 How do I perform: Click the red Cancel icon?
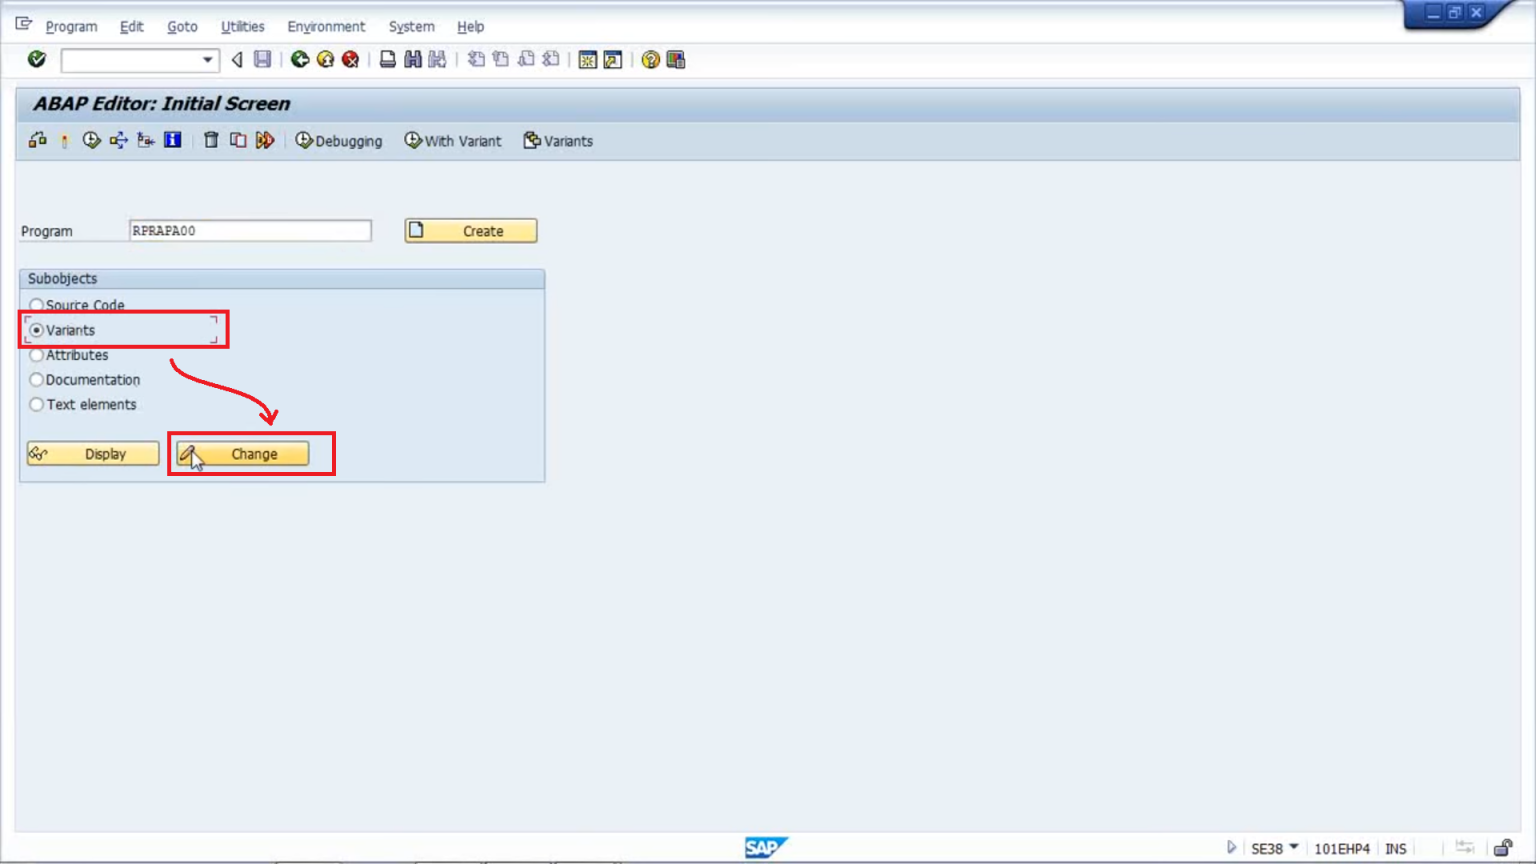click(x=350, y=60)
